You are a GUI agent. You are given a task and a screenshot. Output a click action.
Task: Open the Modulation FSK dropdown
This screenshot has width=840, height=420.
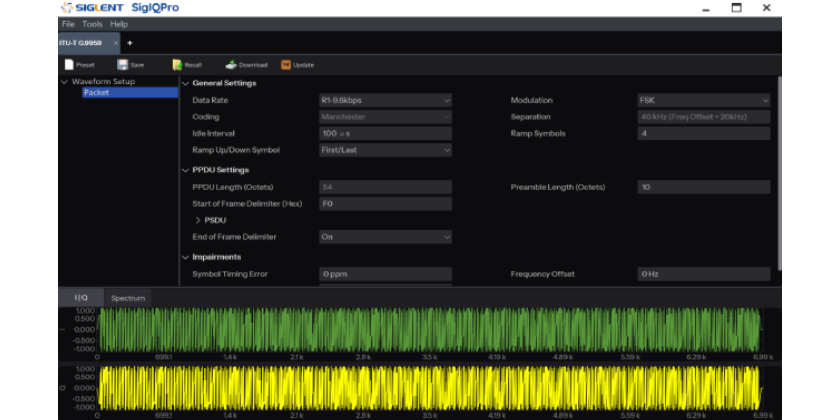pos(704,100)
